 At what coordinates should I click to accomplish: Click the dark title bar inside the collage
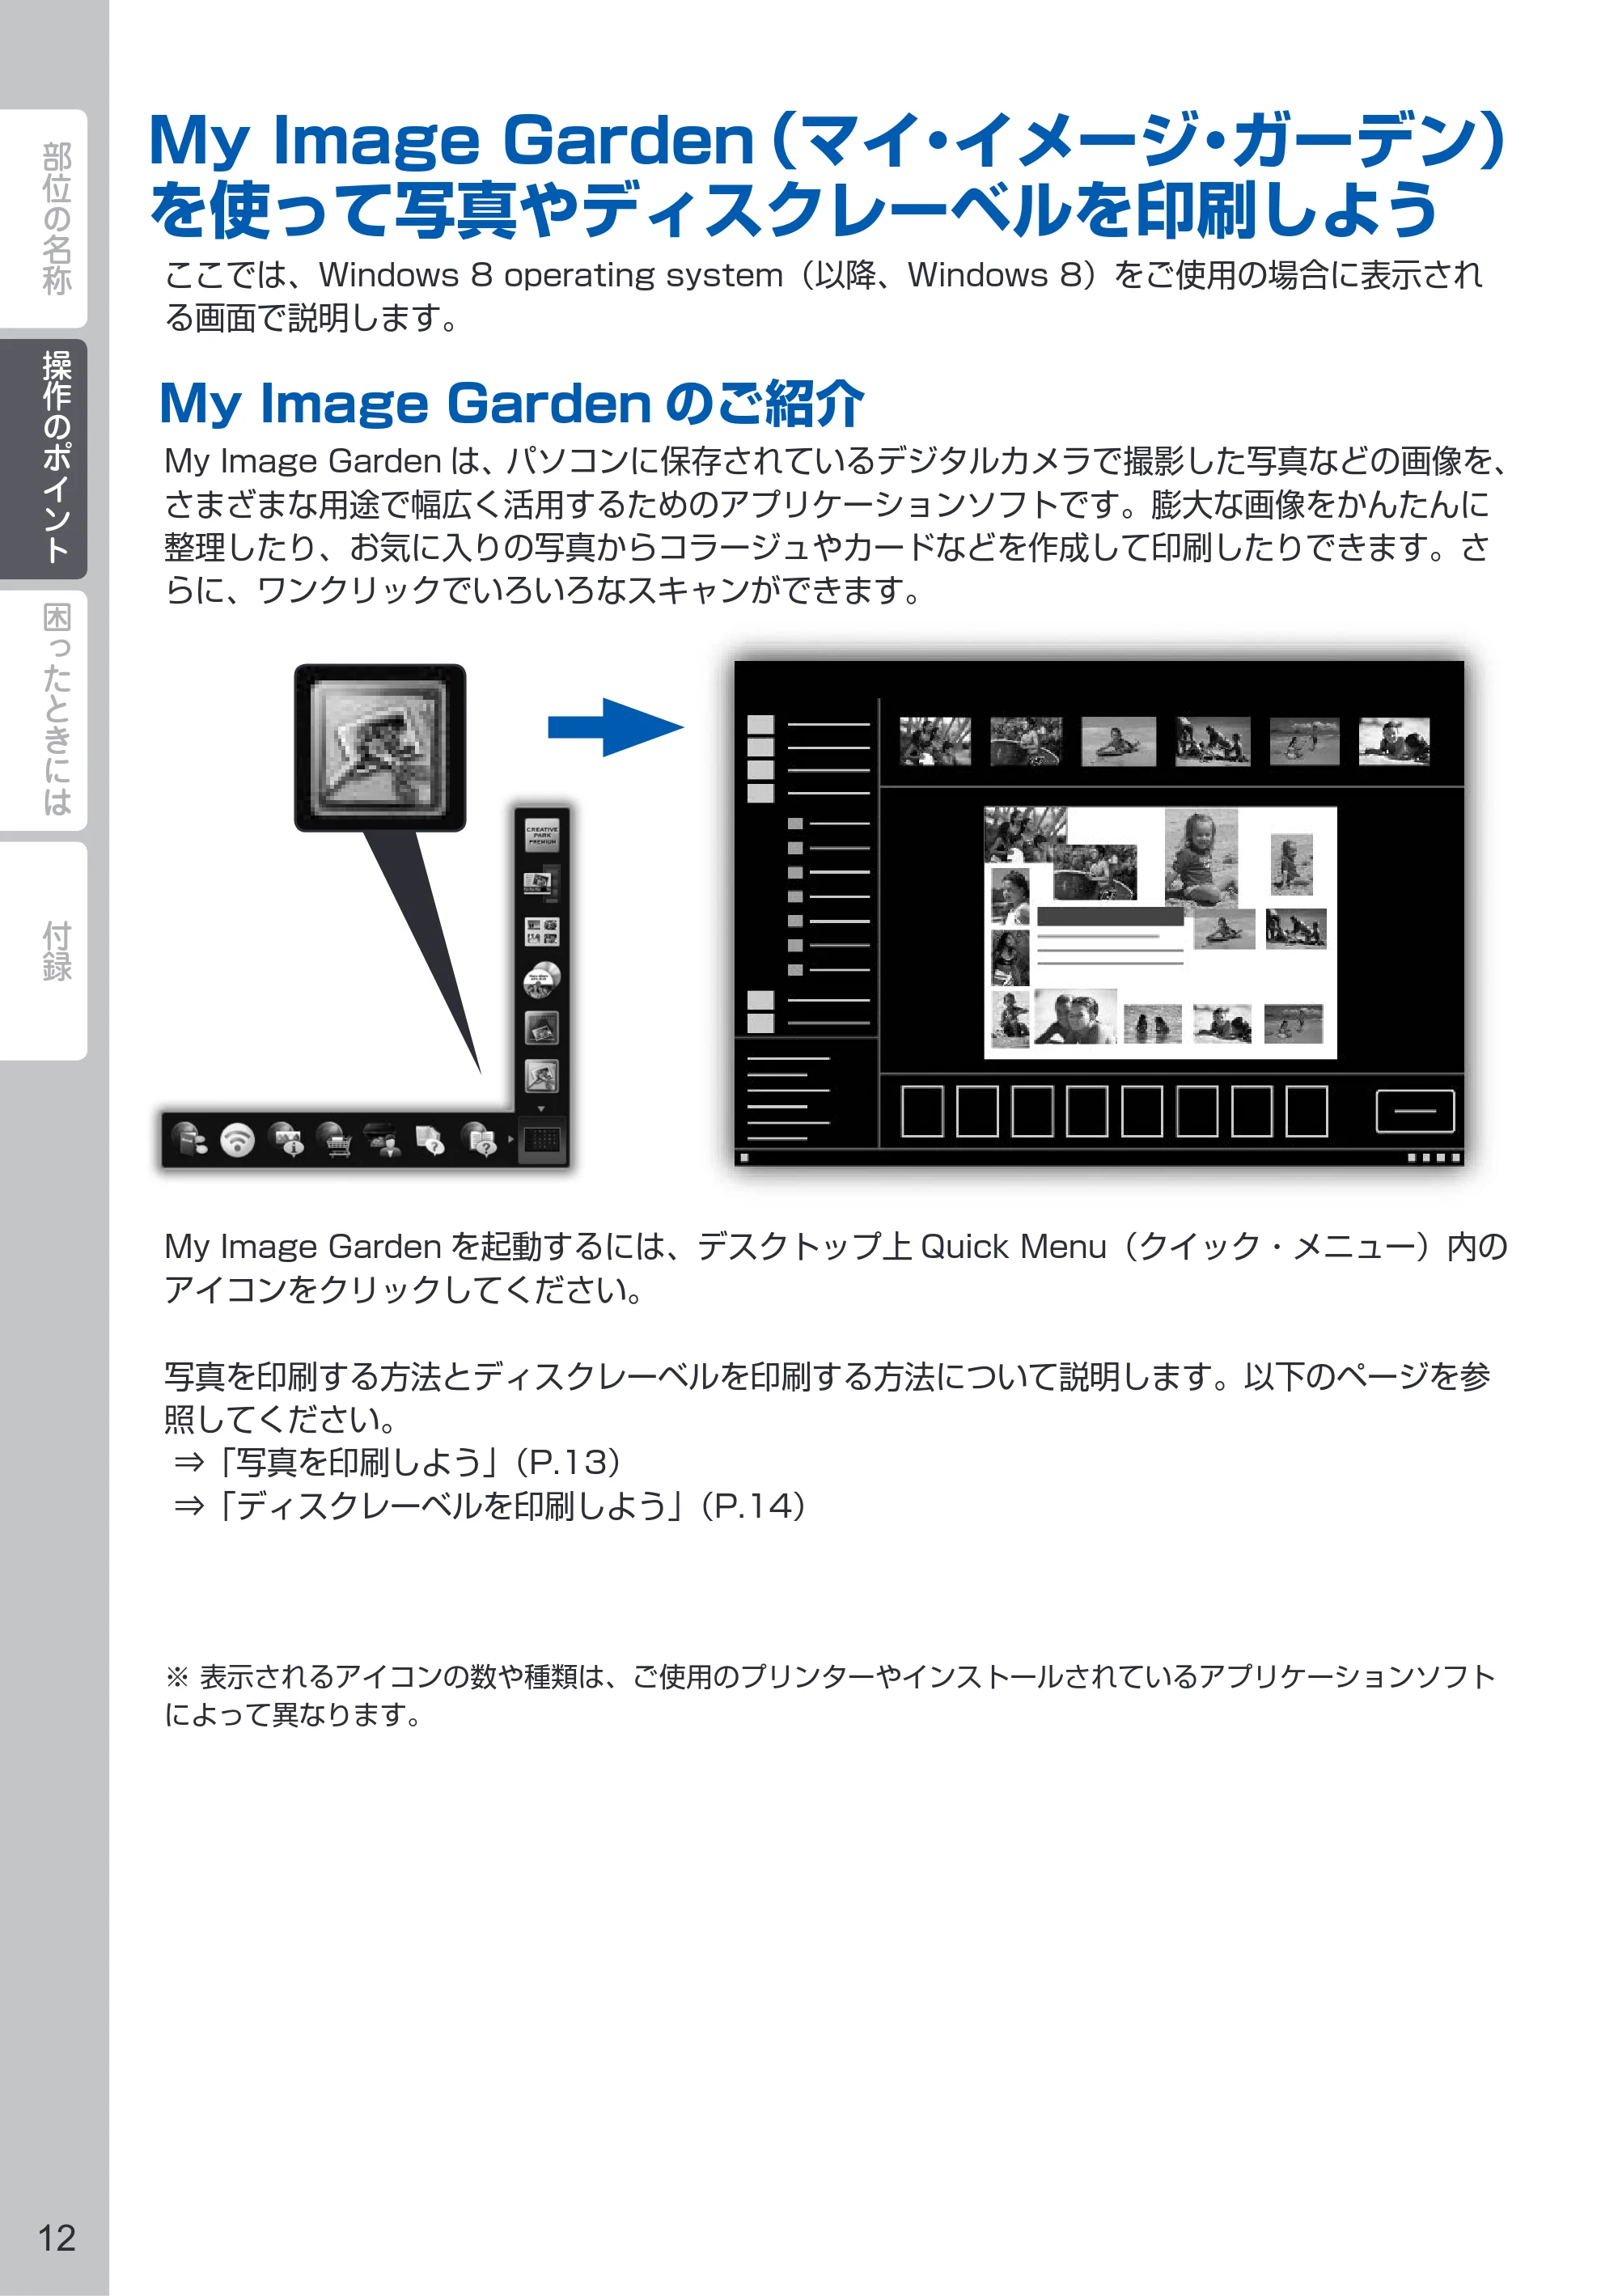pos(1110,917)
